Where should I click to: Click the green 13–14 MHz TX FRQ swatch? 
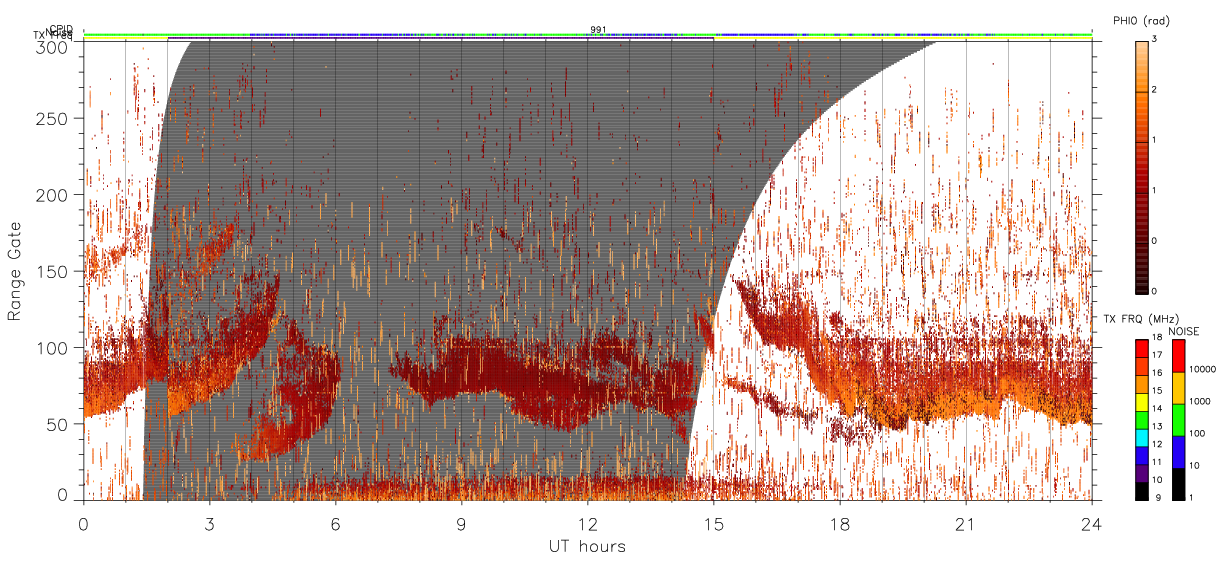1142,419
